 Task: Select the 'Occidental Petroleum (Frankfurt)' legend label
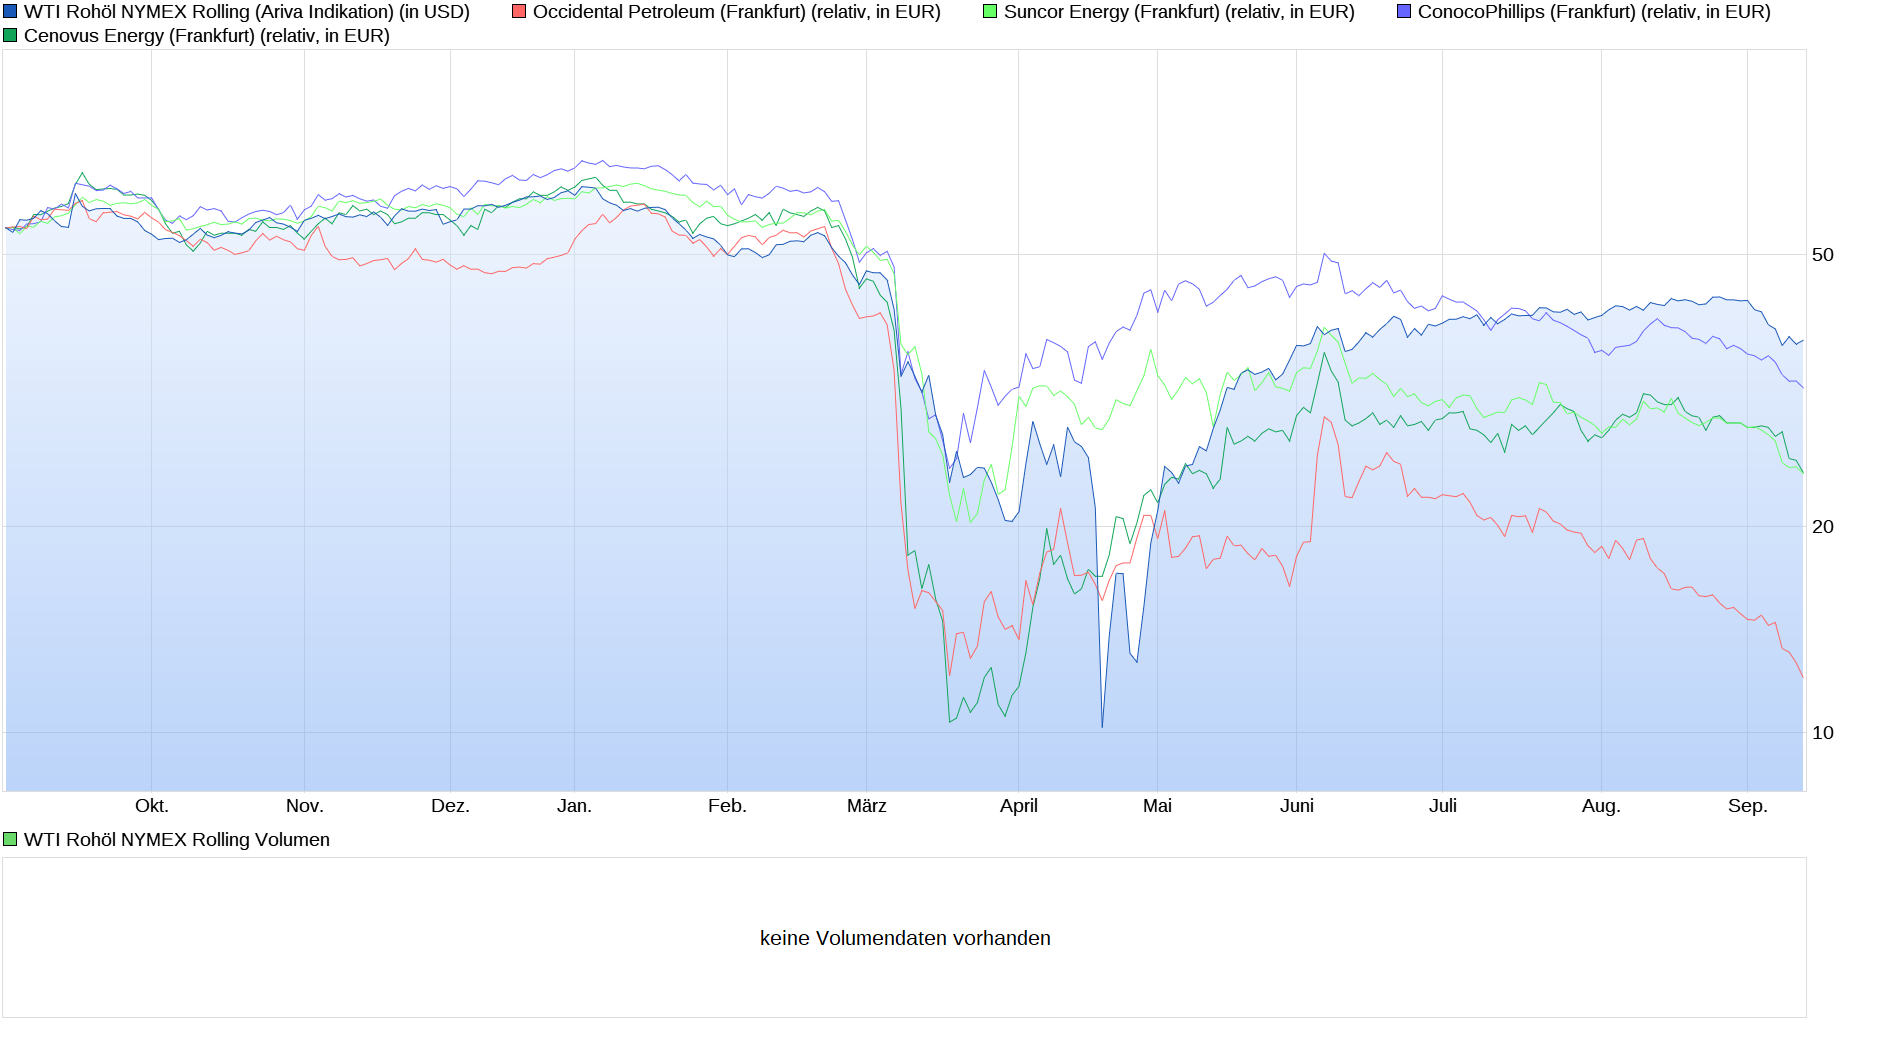(x=737, y=12)
